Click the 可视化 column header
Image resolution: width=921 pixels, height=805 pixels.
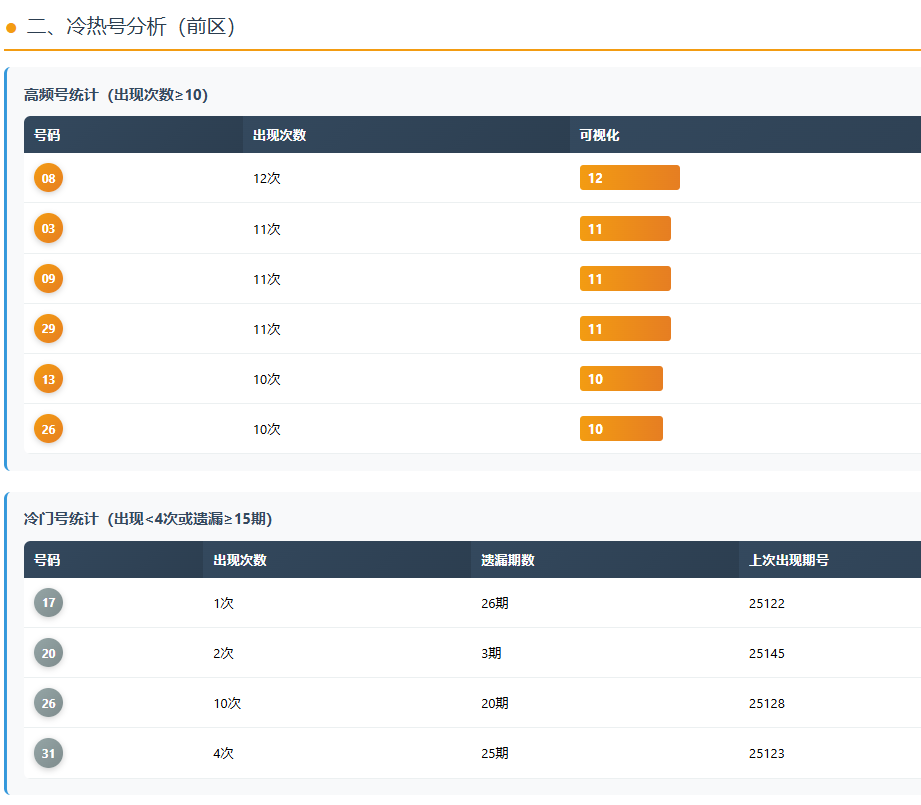pos(600,135)
